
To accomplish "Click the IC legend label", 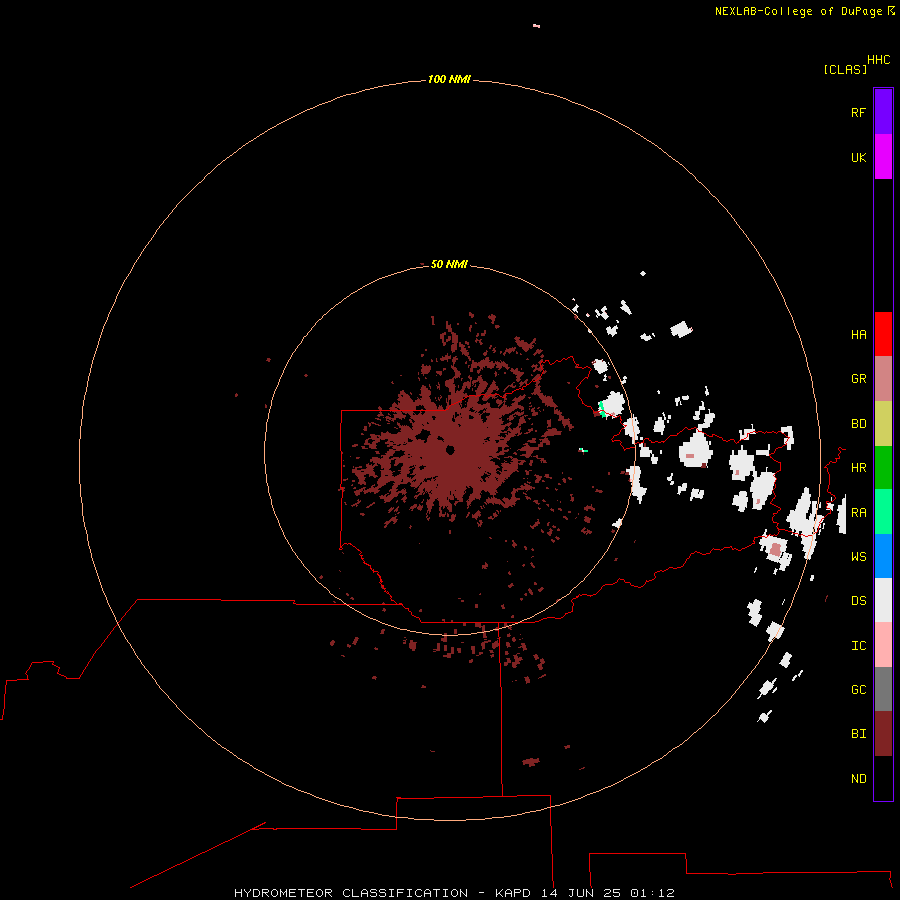I will coord(858,646).
